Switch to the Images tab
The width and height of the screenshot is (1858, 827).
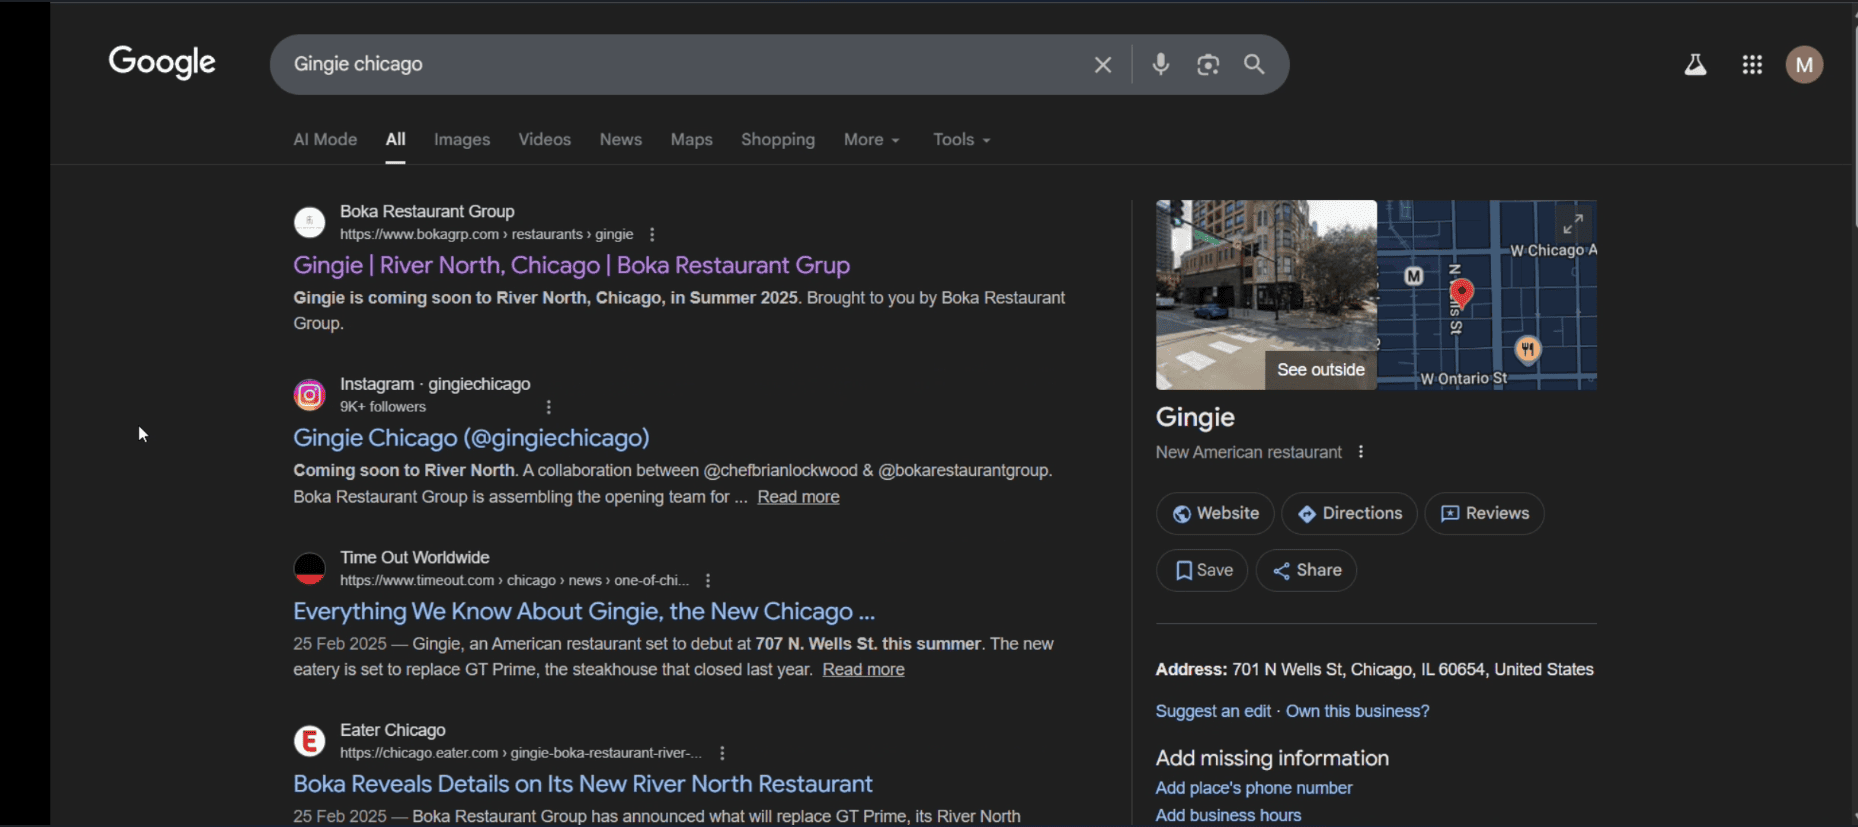click(462, 140)
